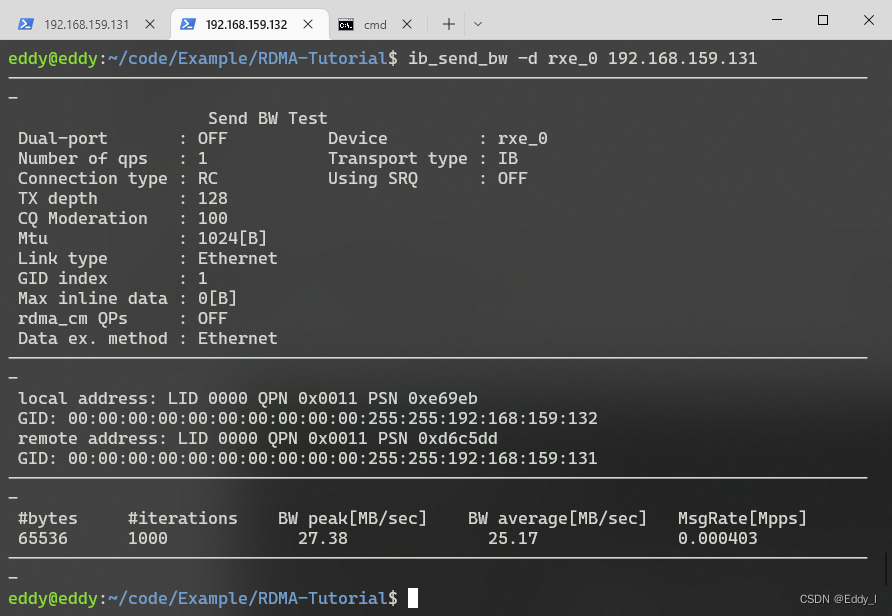The width and height of the screenshot is (892, 616).
Task: Click the bottom shell prompt cursor
Action: coord(413,598)
